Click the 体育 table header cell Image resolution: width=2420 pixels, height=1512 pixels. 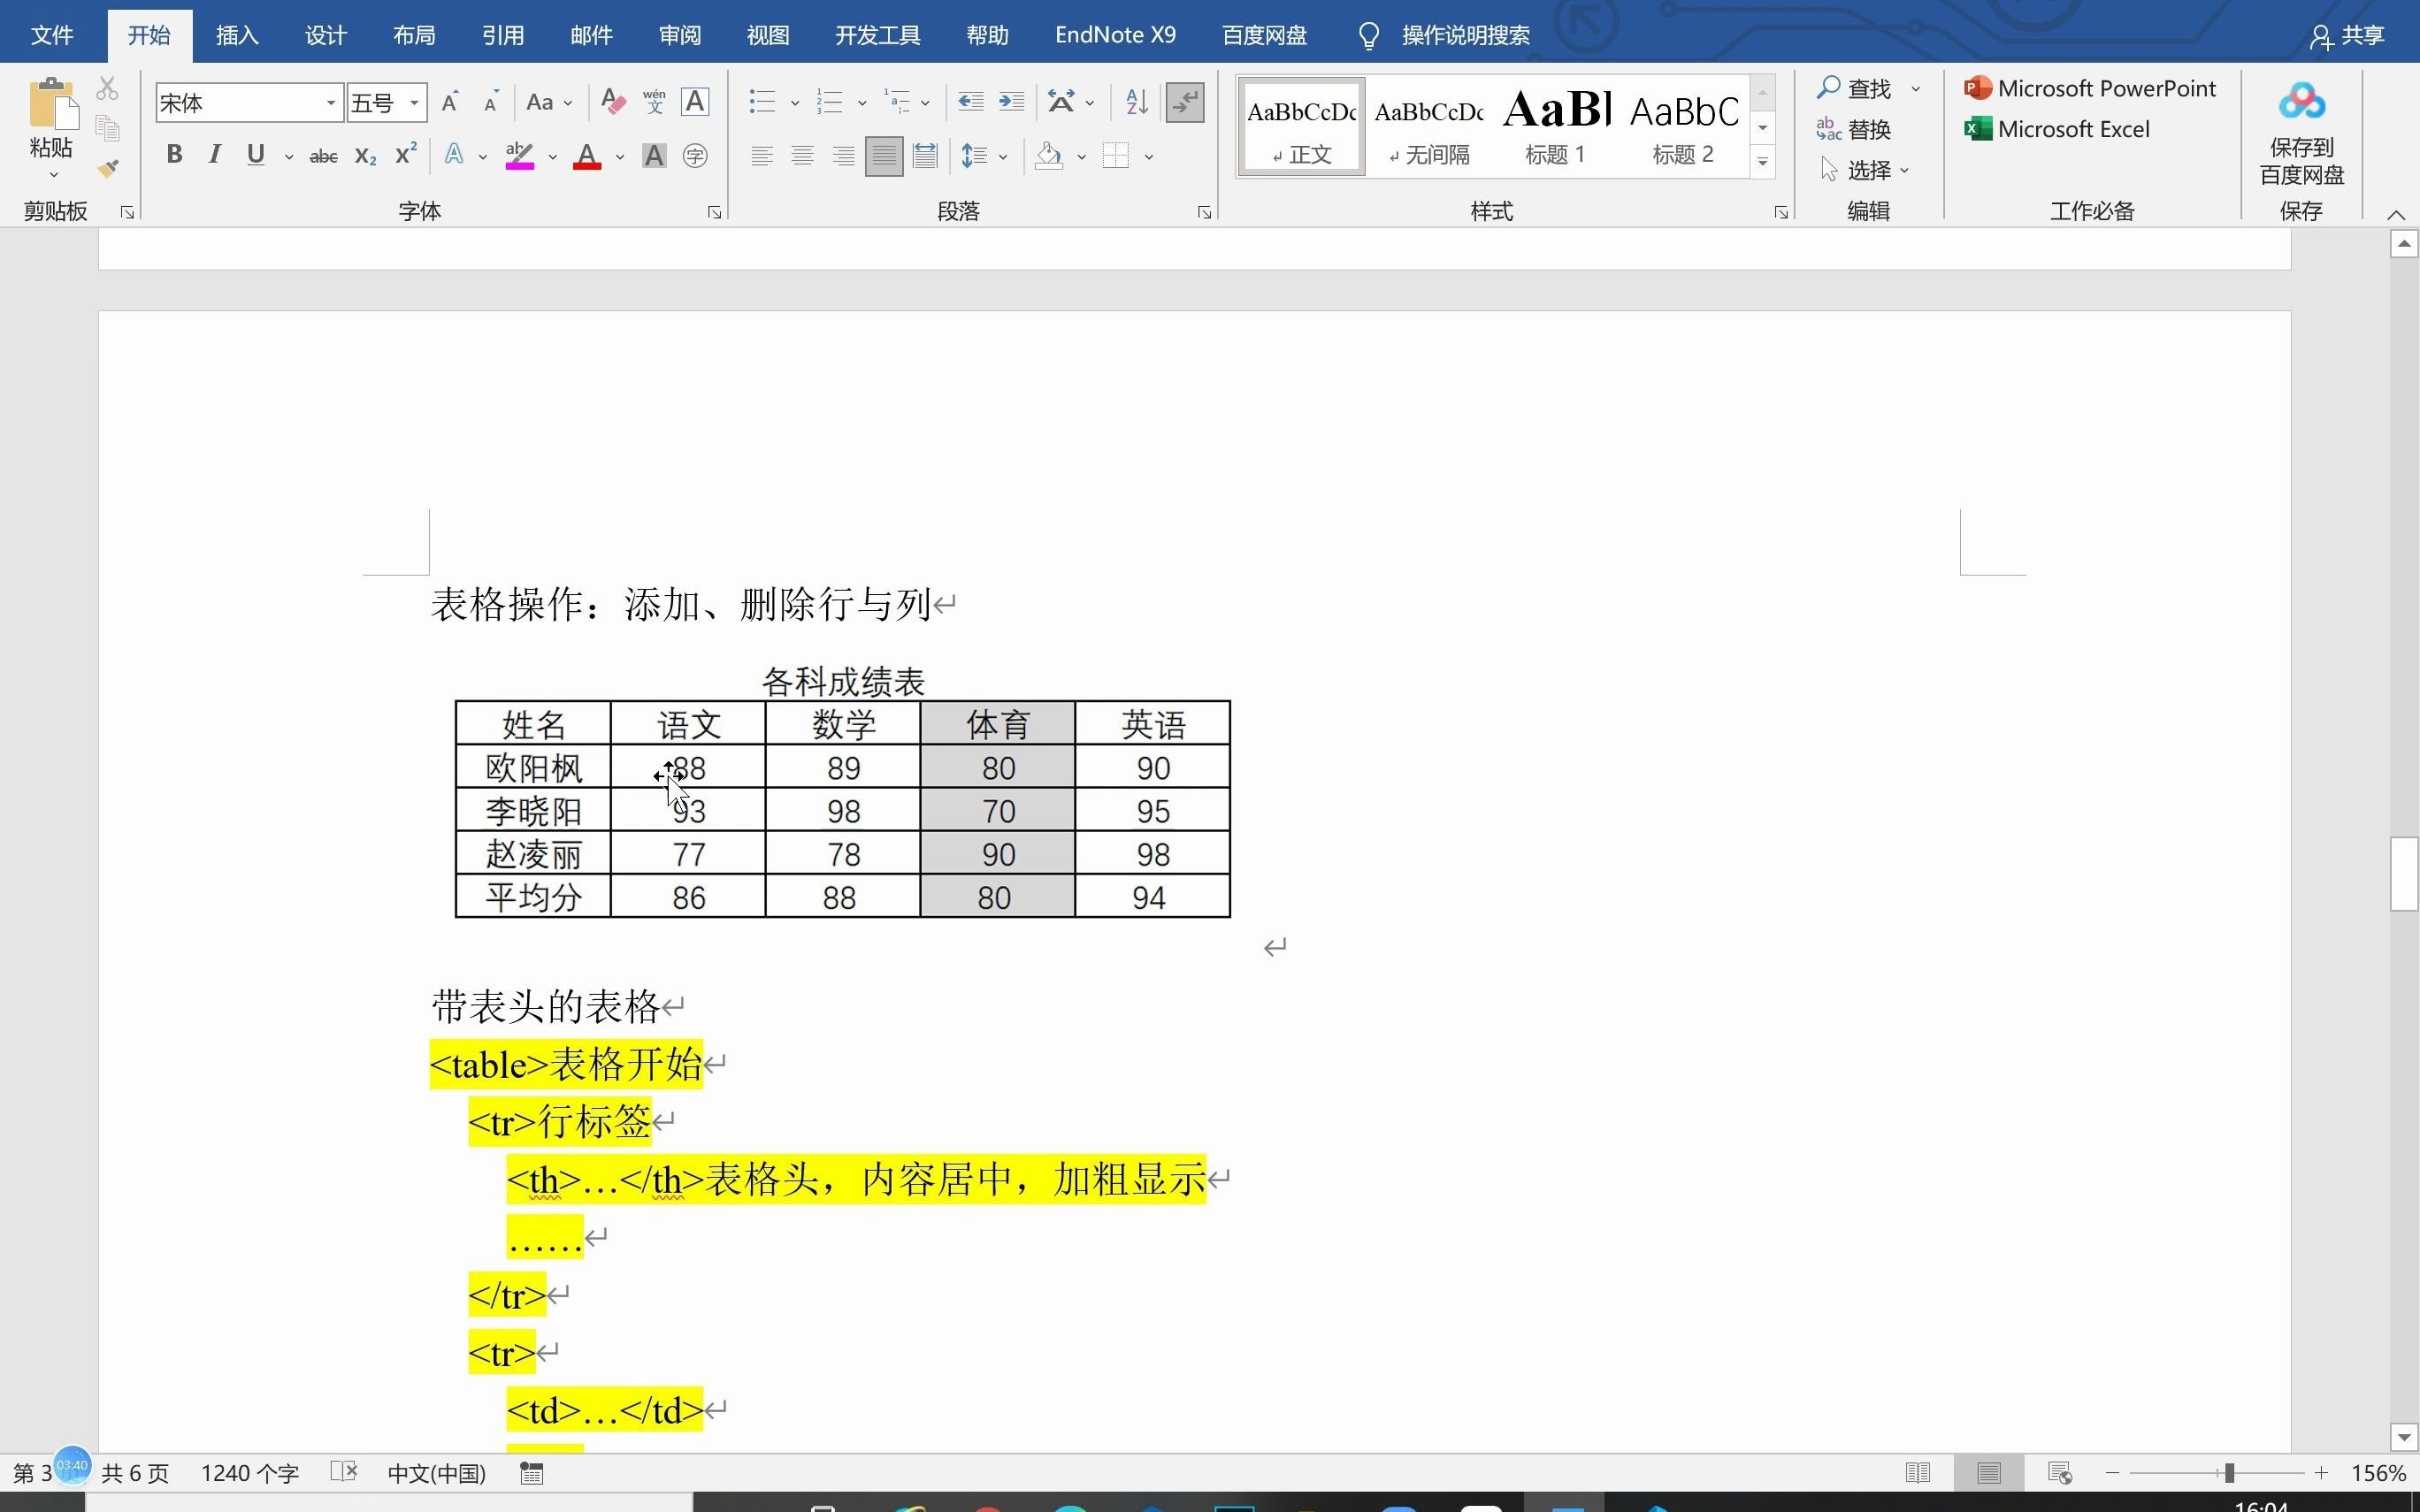(x=997, y=724)
